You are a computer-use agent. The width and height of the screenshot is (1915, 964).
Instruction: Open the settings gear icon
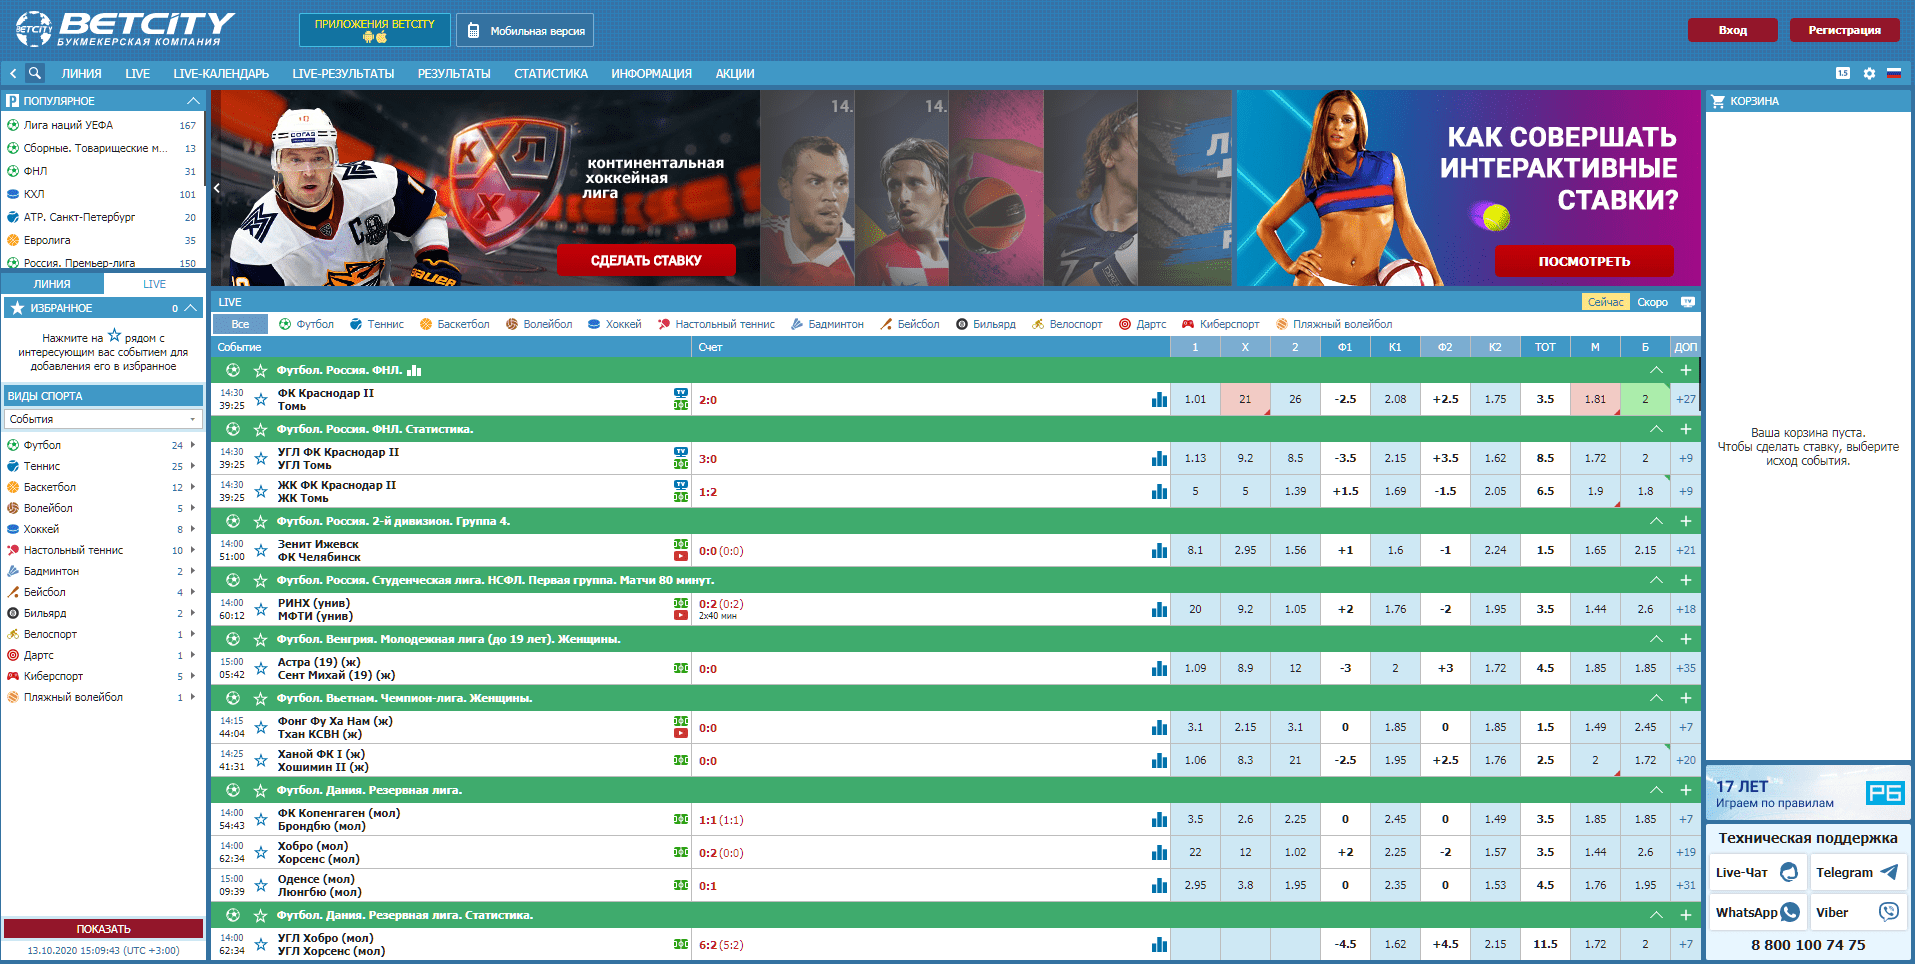[x=1869, y=73]
